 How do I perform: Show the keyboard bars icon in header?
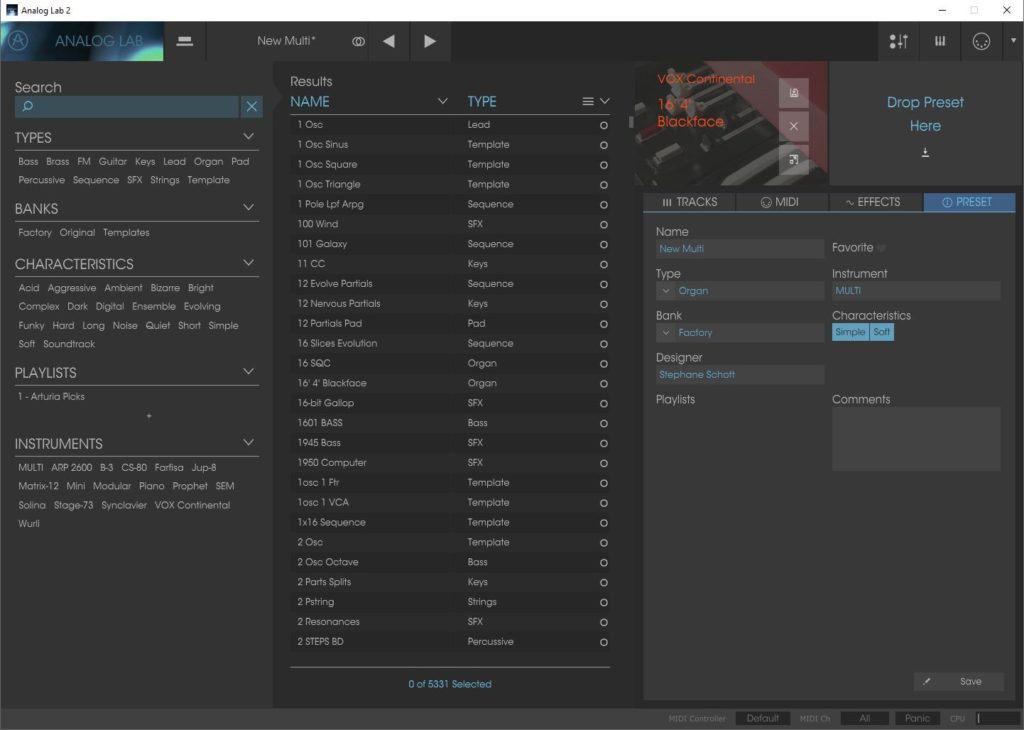pos(940,41)
